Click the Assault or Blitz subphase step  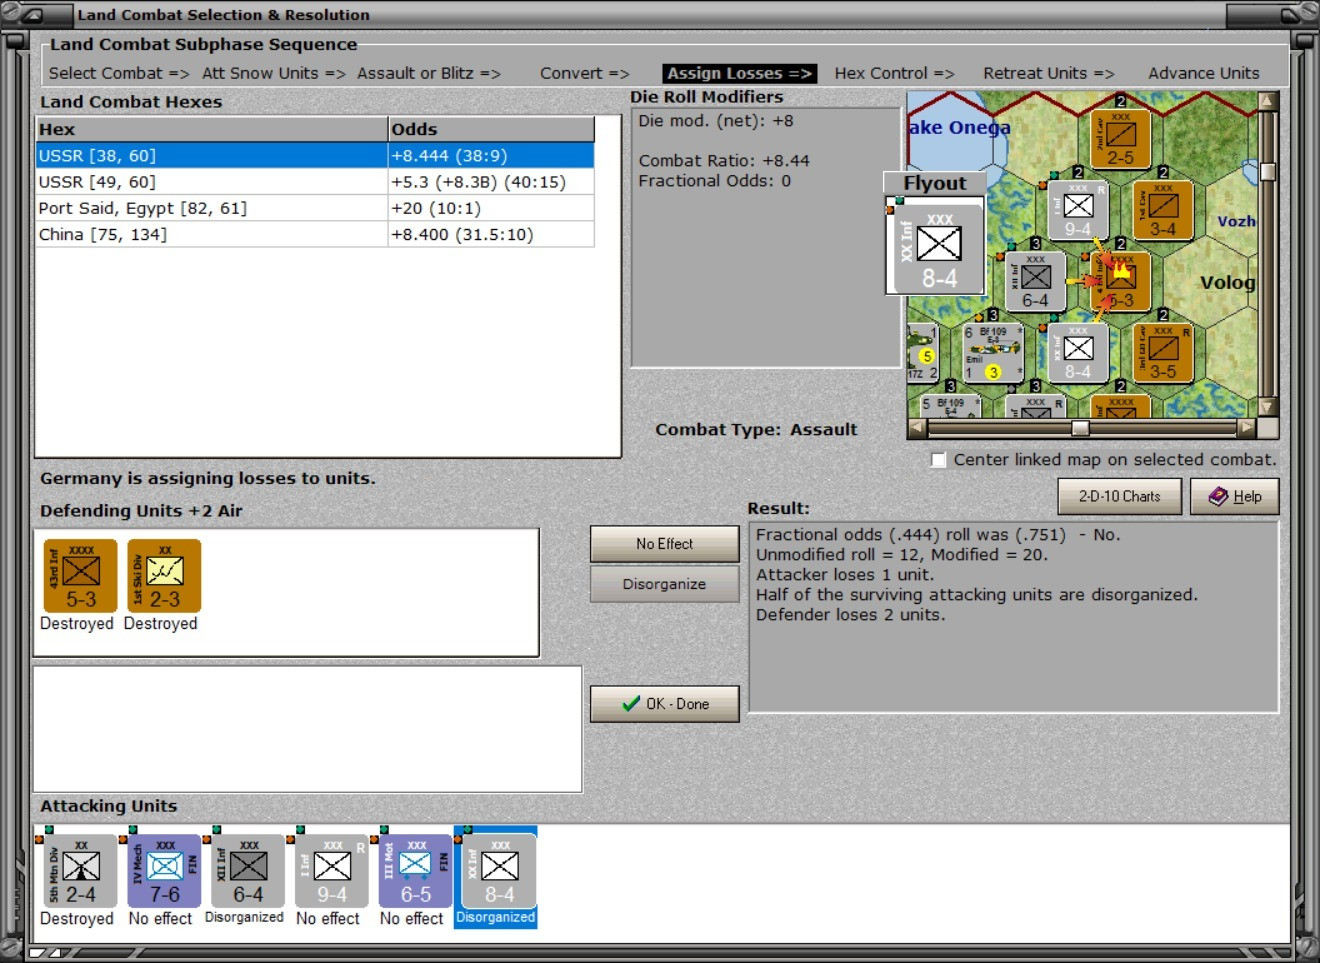(429, 73)
